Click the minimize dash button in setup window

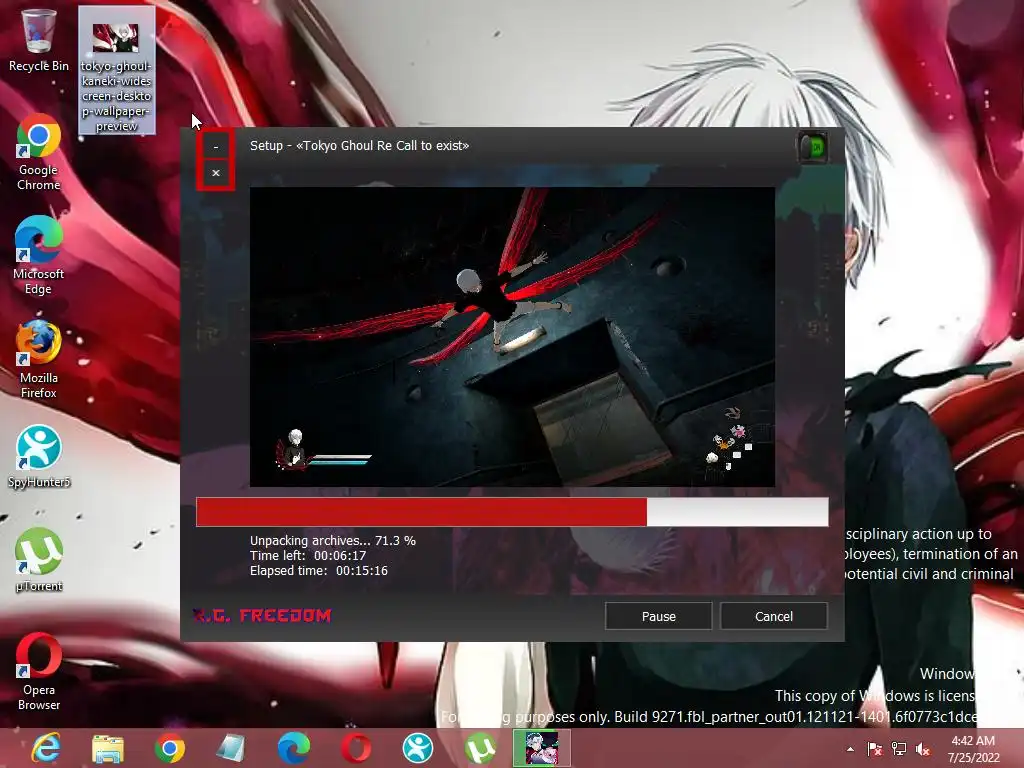pyautogui.click(x=216, y=146)
